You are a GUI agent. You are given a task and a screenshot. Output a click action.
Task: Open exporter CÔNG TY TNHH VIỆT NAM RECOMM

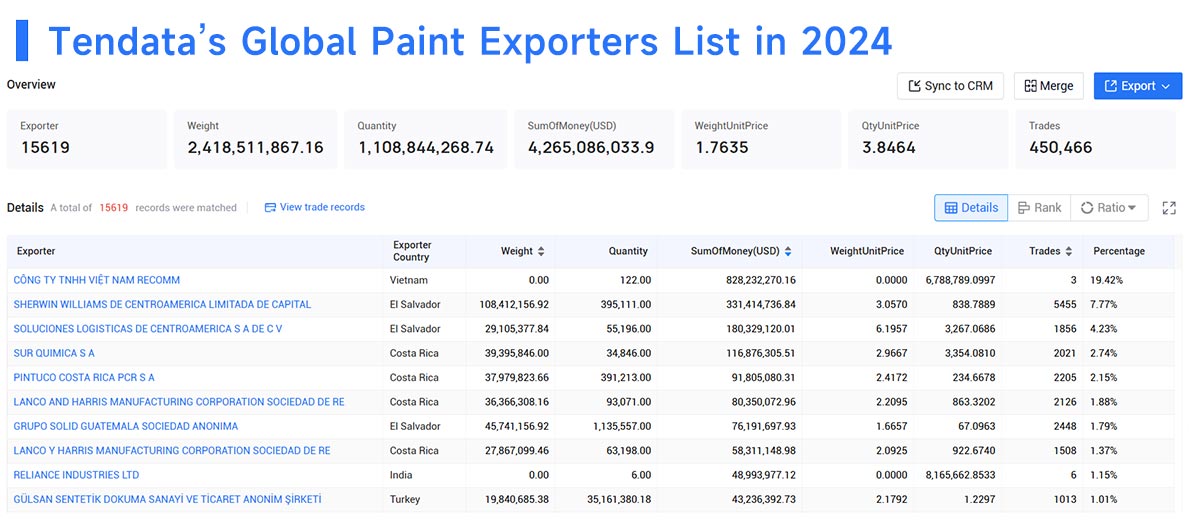(96, 280)
